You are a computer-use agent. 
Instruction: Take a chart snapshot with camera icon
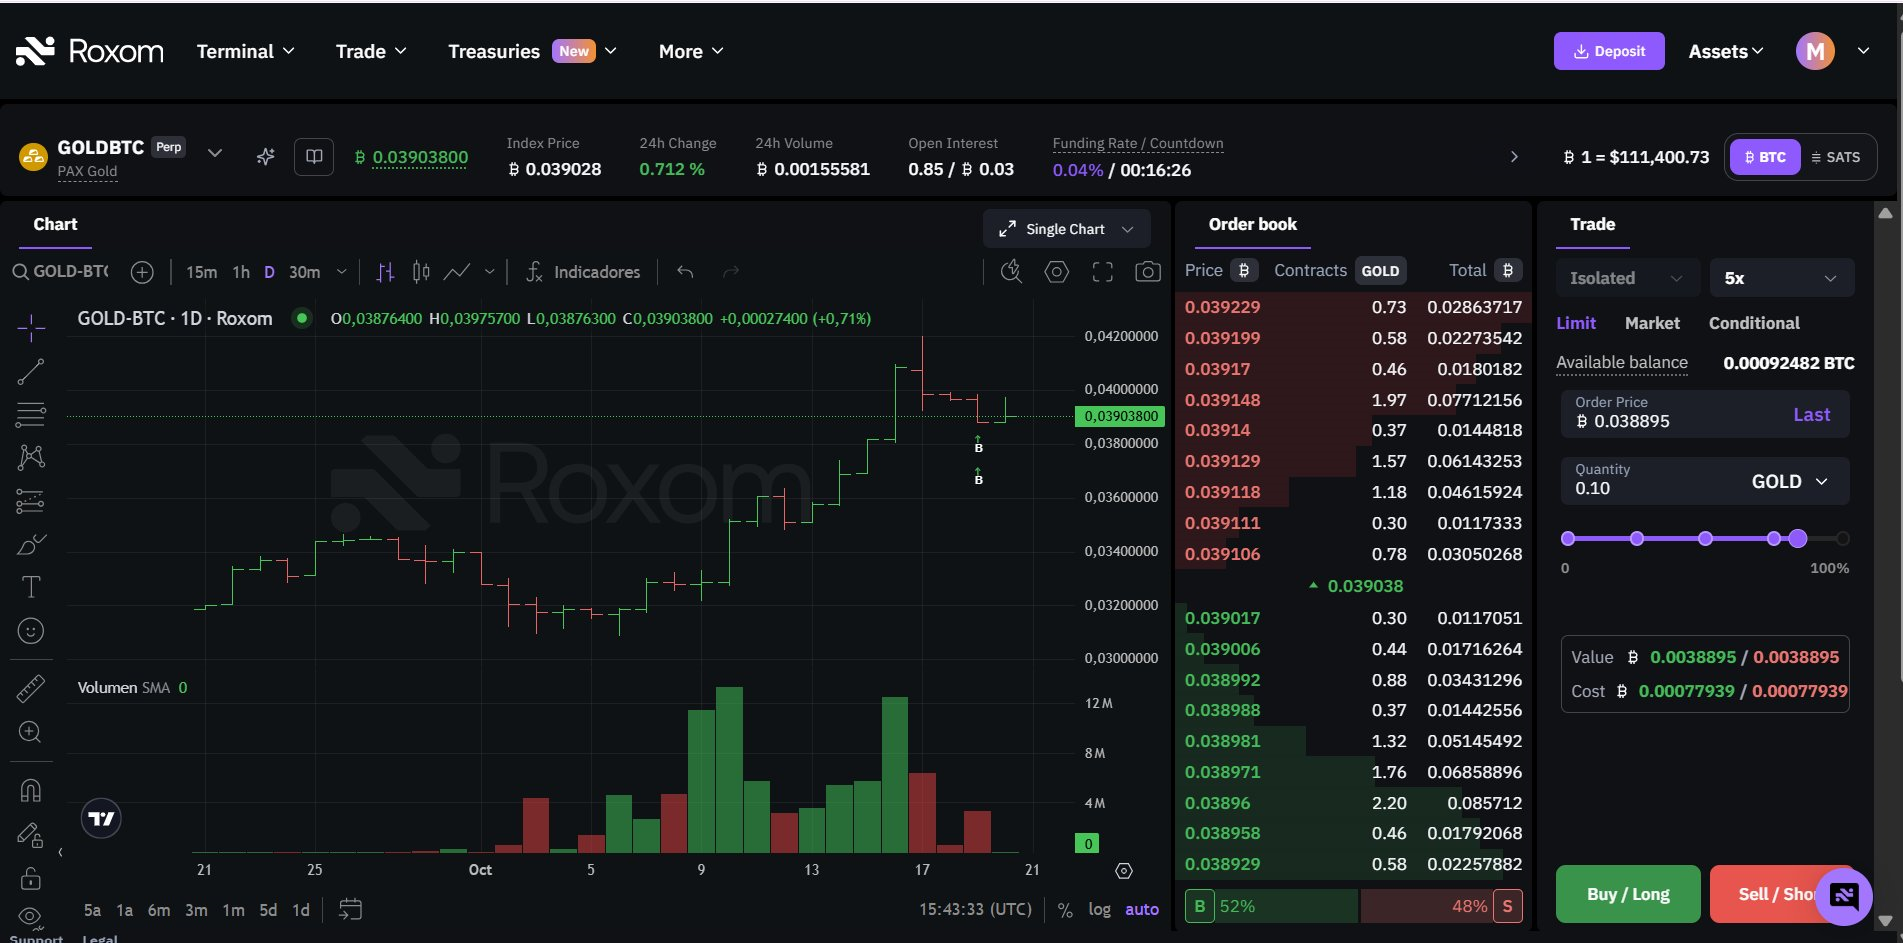click(x=1148, y=272)
